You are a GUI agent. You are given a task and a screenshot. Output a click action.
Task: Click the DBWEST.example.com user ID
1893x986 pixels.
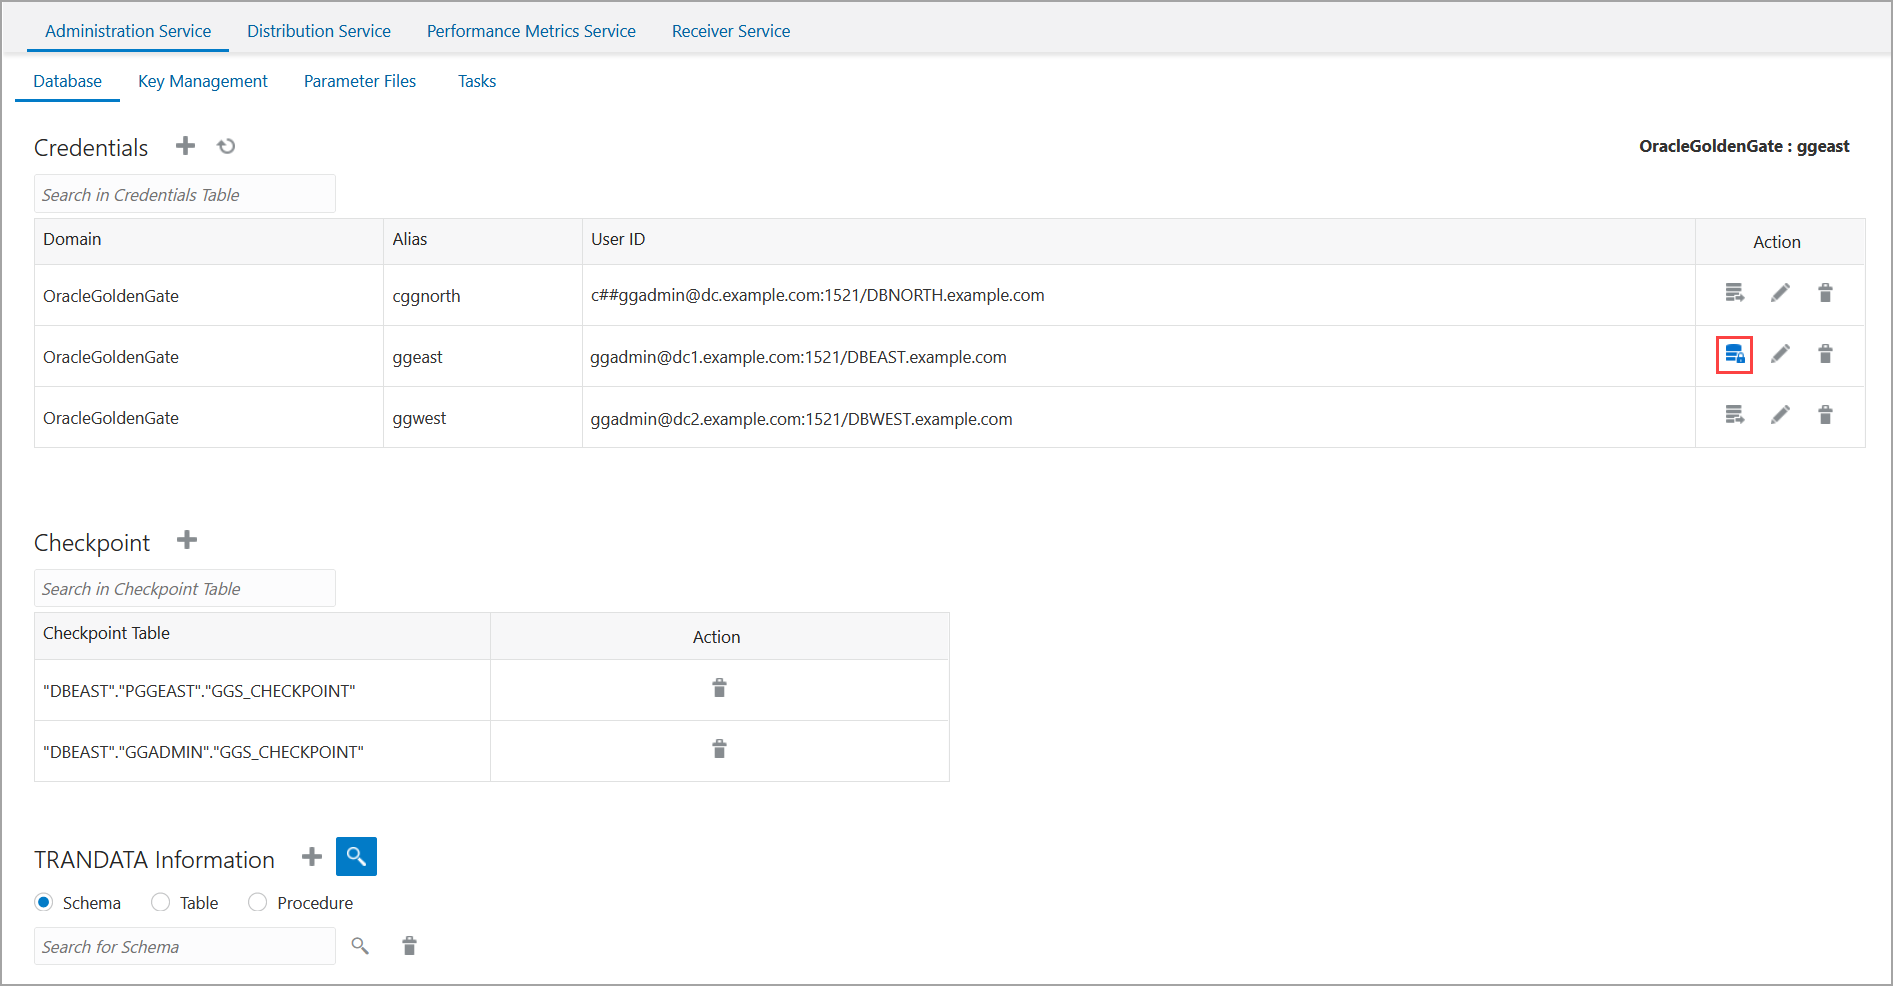coord(801,419)
